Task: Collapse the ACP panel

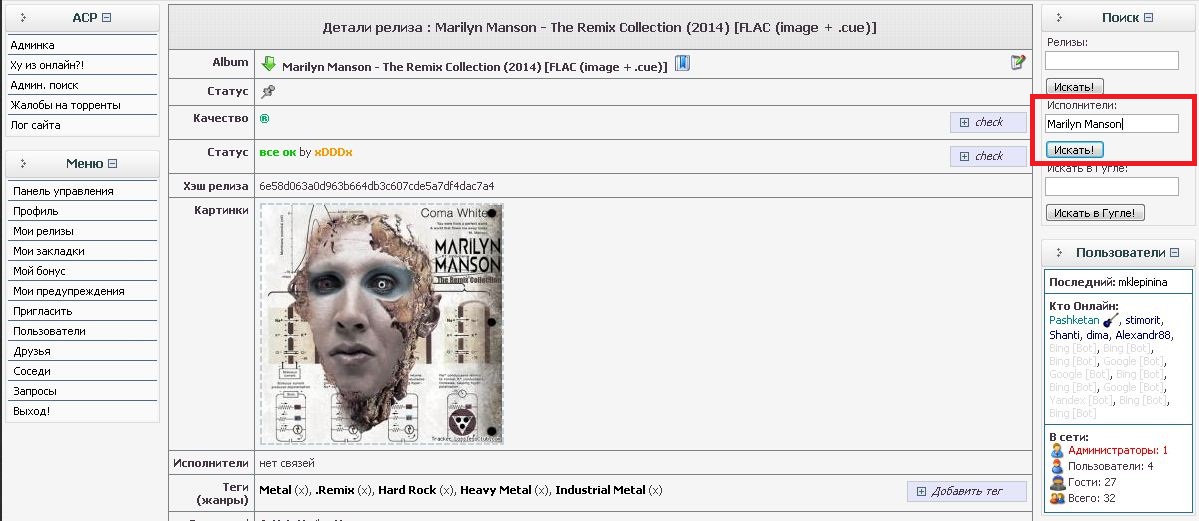Action: point(106,17)
